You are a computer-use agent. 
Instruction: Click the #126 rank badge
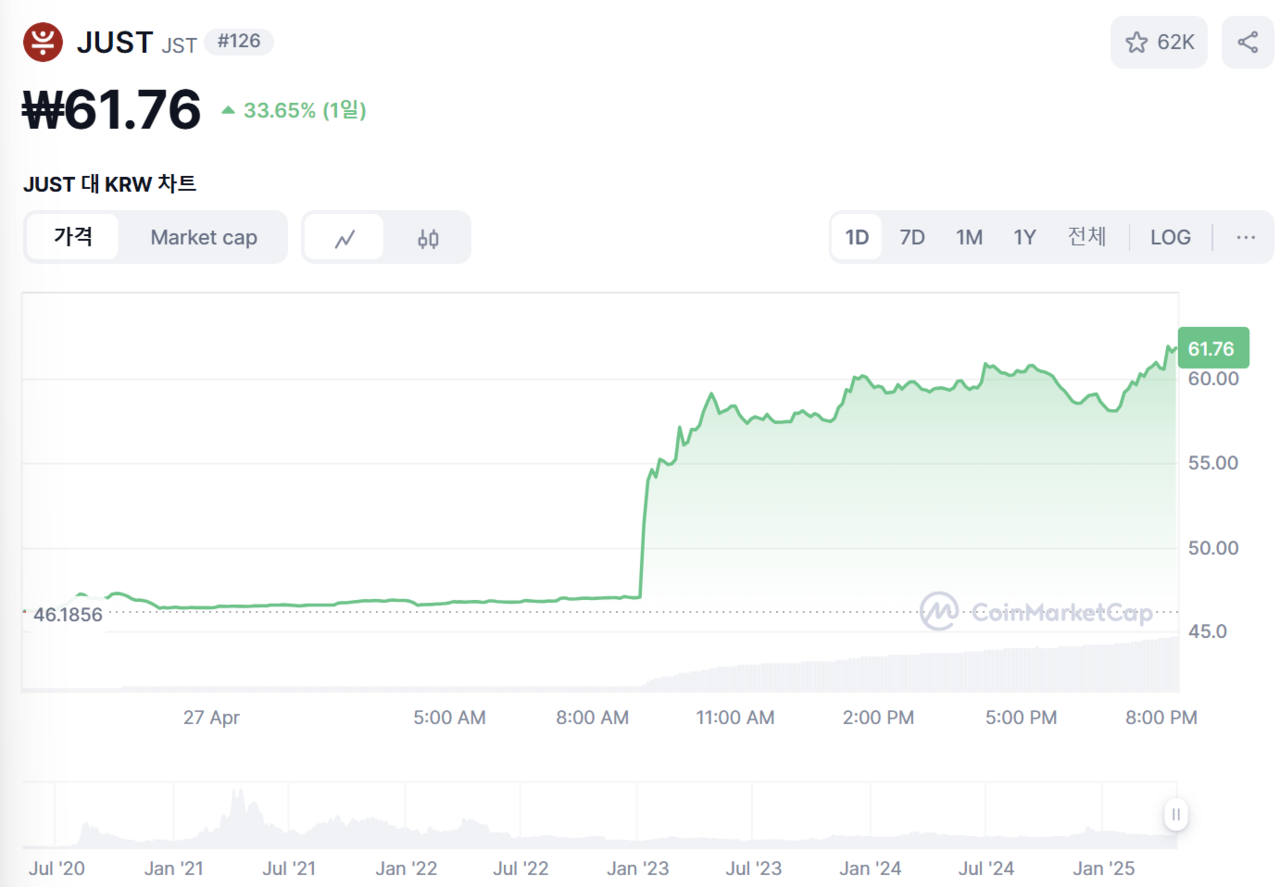(x=238, y=42)
